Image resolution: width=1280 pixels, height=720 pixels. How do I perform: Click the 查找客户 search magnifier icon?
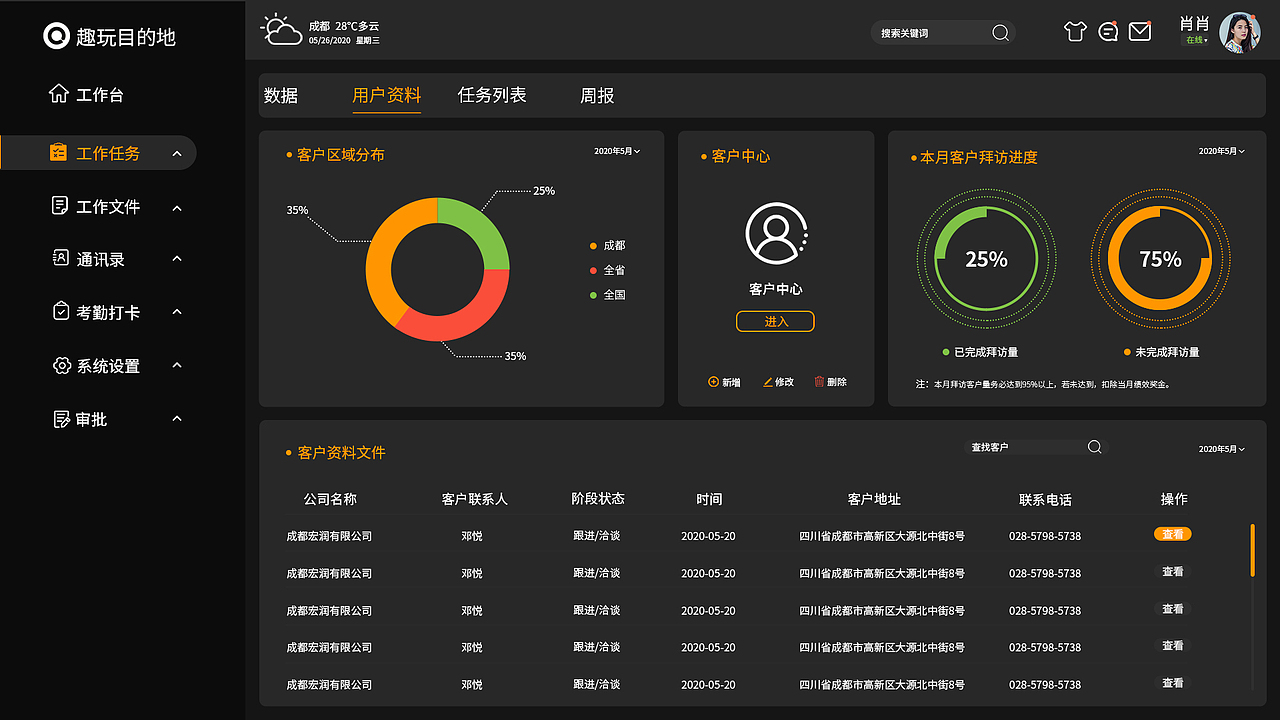tap(1095, 447)
